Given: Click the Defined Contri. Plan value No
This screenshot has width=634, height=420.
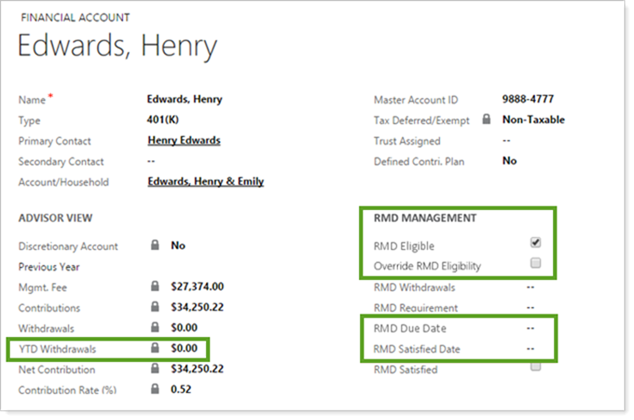Looking at the screenshot, I should coord(509,161).
